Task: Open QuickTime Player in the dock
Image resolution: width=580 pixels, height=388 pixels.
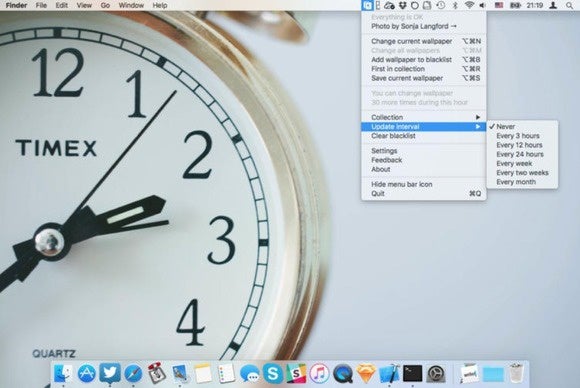Action: coord(343,373)
